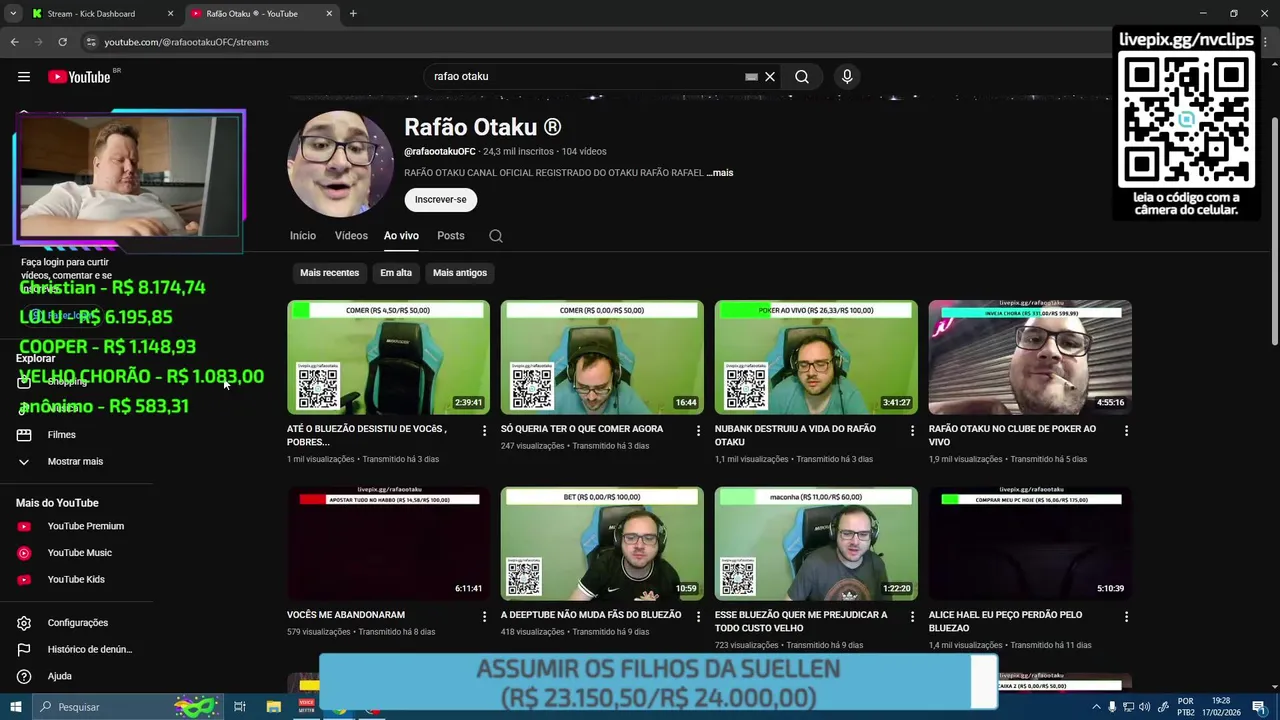Clear the search field with the X icon

click(x=770, y=77)
